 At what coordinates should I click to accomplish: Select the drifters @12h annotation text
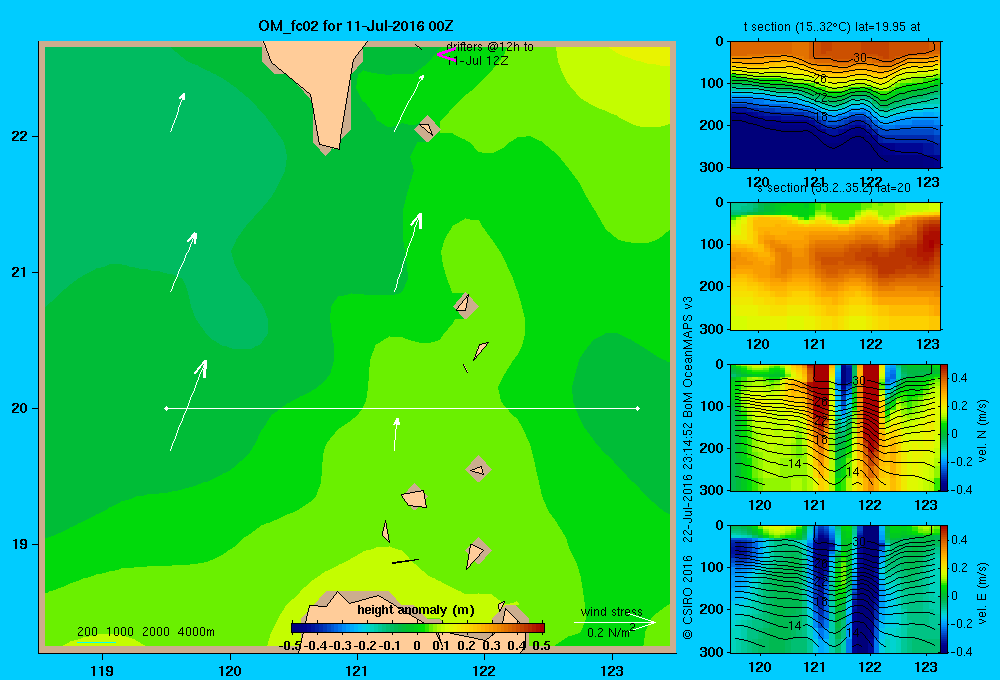[x=490, y=54]
